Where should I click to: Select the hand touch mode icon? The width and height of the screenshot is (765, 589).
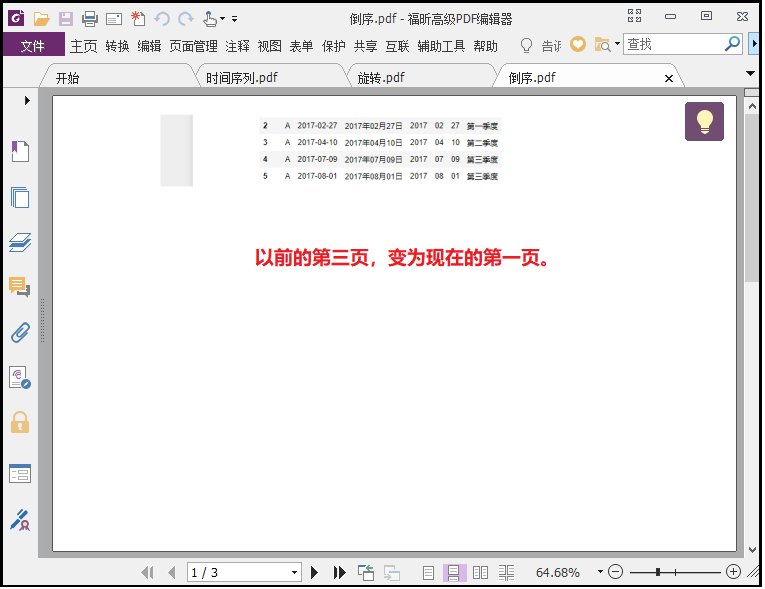click(x=210, y=19)
